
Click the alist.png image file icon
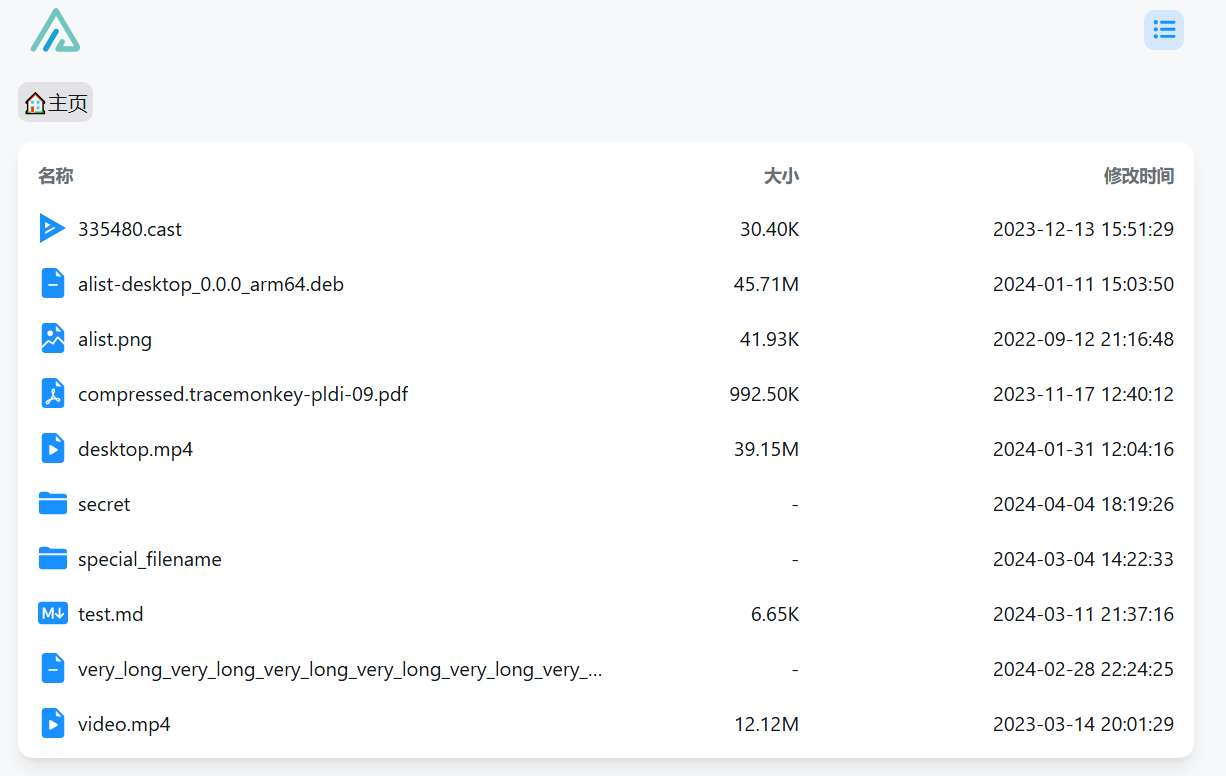pos(52,339)
